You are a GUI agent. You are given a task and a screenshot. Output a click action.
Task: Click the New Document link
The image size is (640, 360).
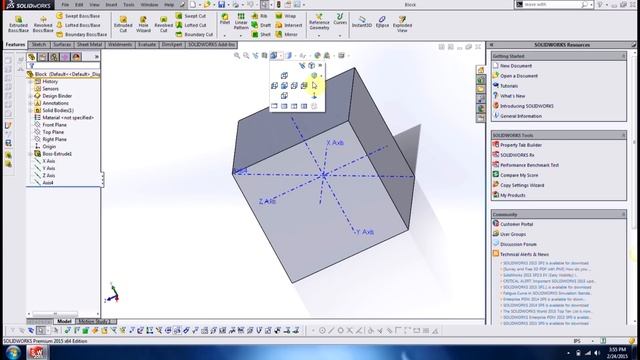pos(516,66)
